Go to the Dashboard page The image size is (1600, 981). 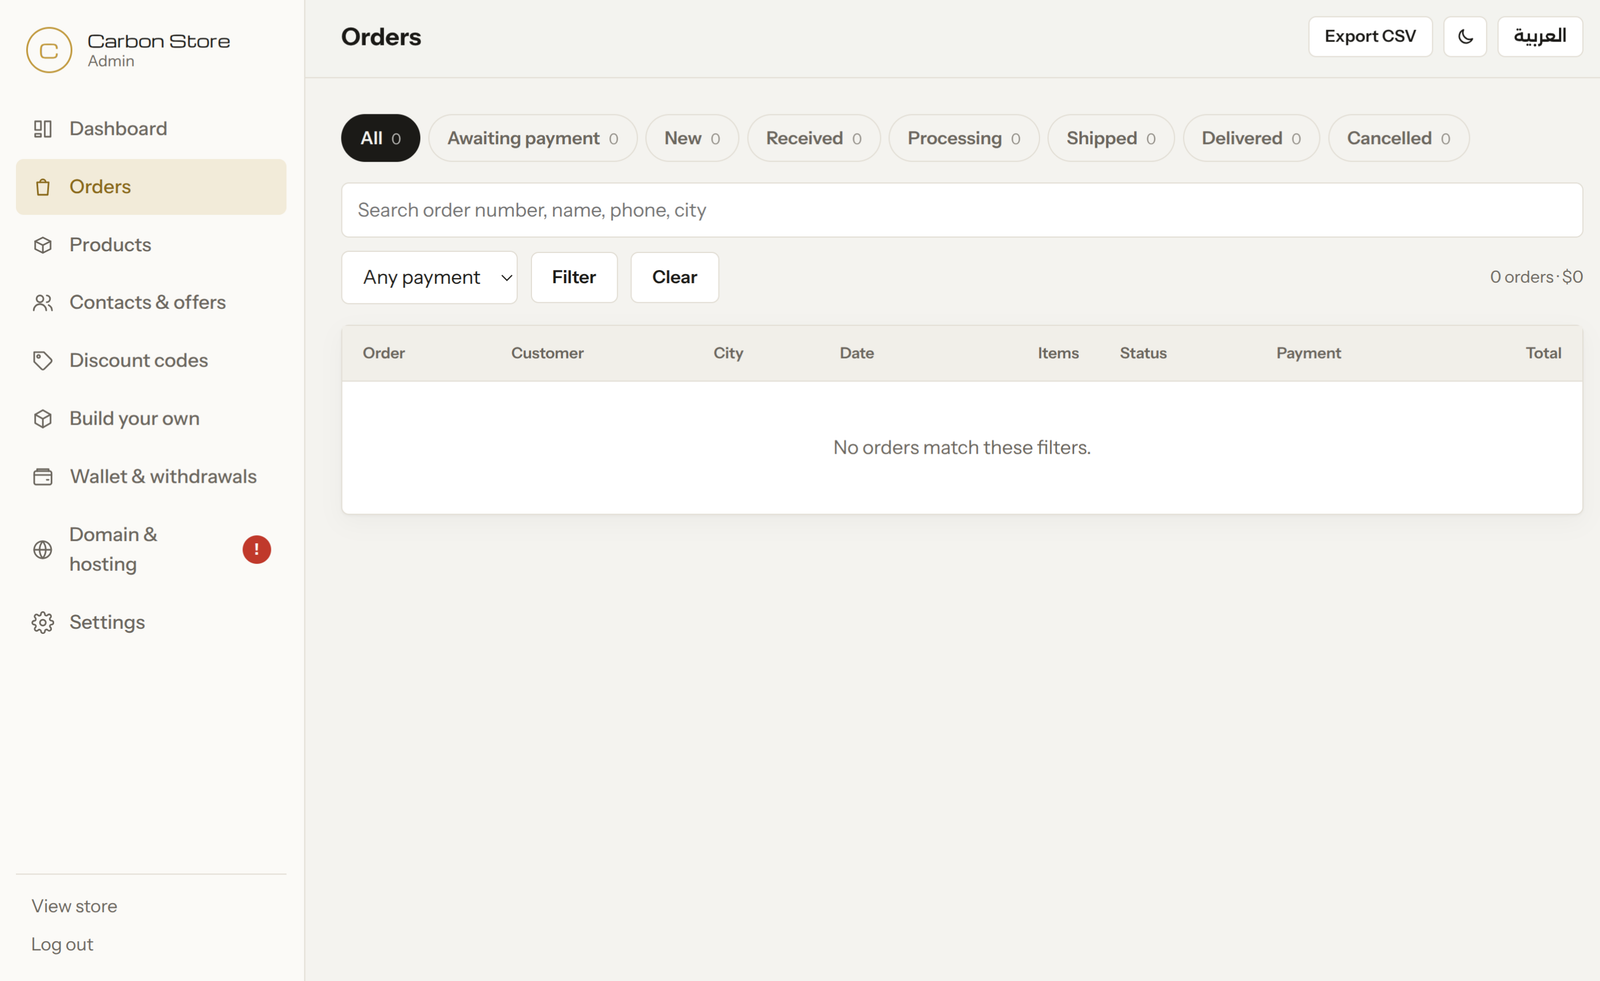click(x=151, y=129)
